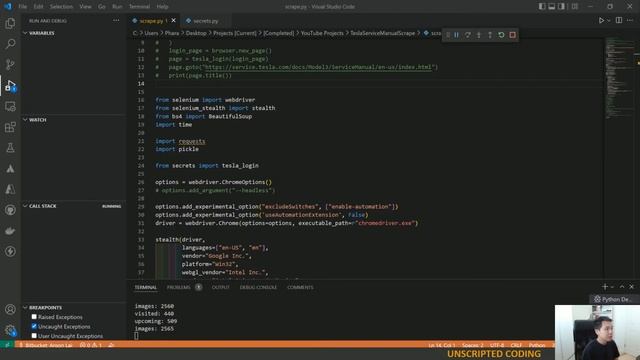Open the Testing flask view
640x360 pixels.
[x=10, y=148]
